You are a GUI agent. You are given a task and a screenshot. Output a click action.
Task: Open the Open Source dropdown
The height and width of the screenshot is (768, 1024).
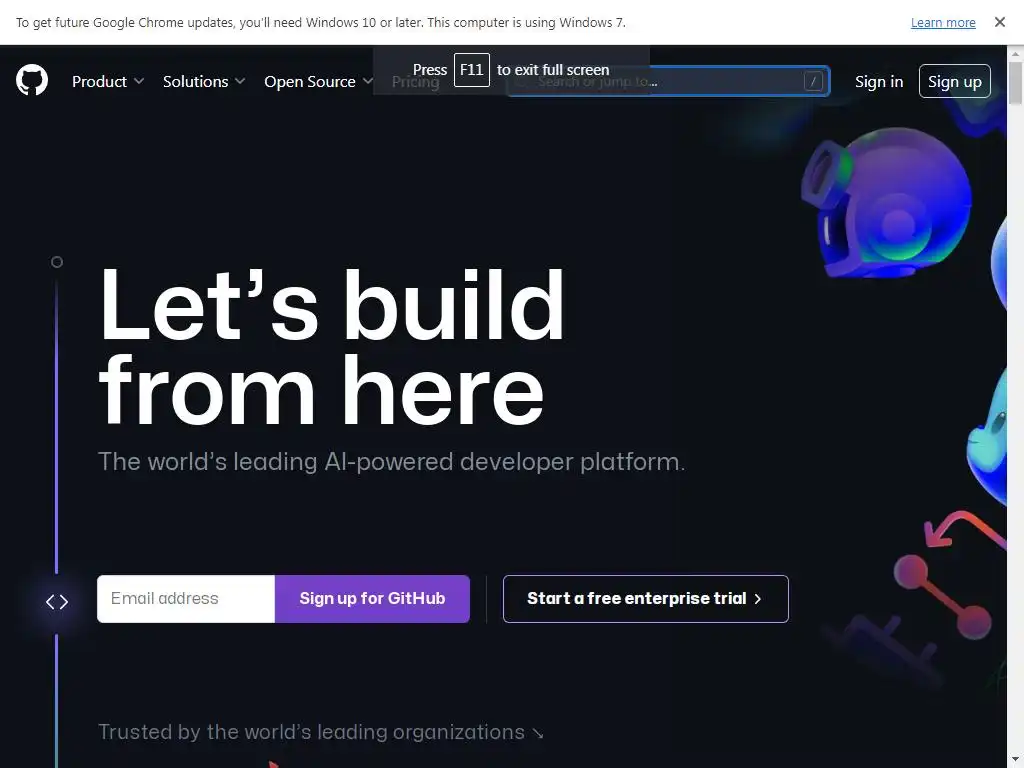(319, 82)
